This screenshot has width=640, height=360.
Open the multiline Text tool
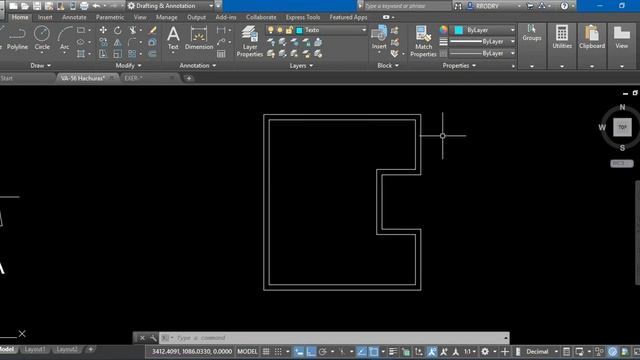coord(173,38)
